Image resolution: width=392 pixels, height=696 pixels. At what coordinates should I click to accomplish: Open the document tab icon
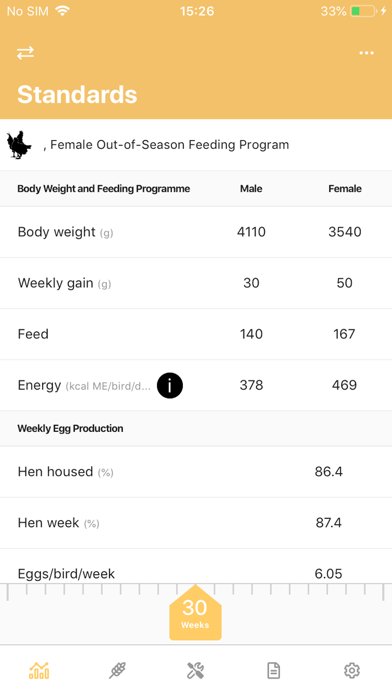pyautogui.click(x=273, y=670)
